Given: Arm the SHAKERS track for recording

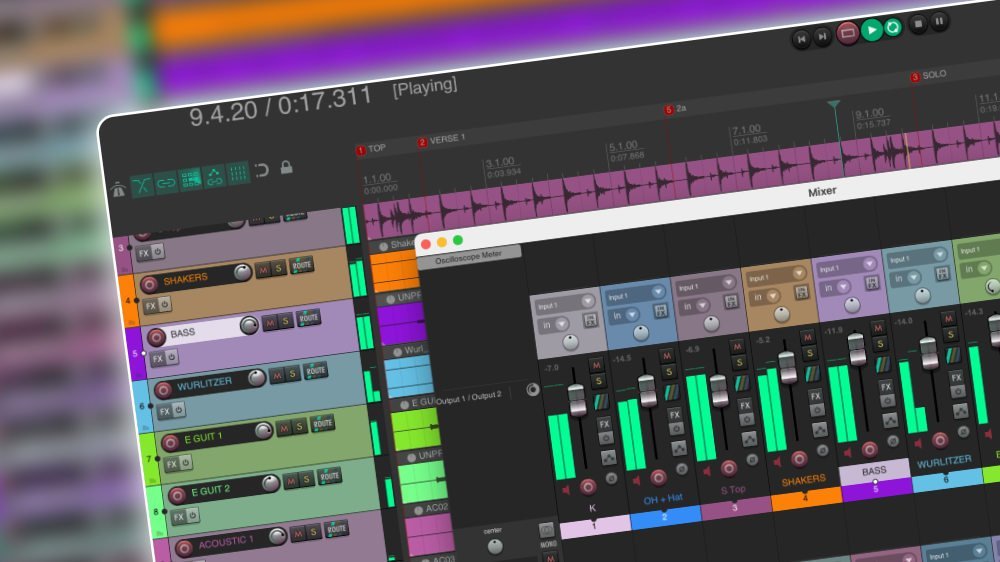Looking at the screenshot, I should tap(149, 284).
